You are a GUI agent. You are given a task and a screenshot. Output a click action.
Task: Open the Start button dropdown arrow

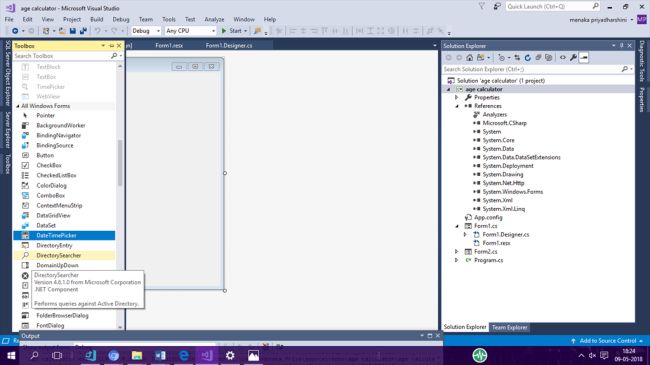point(245,31)
